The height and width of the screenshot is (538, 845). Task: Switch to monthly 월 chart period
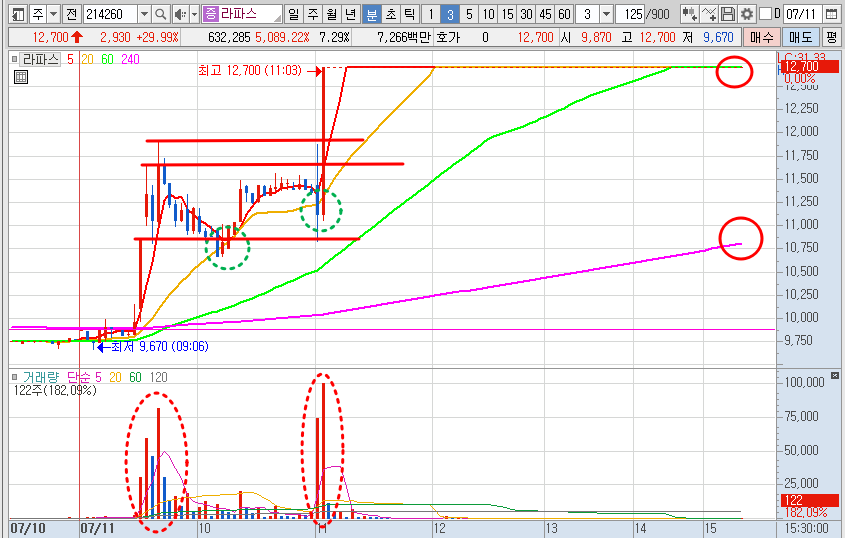(332, 14)
